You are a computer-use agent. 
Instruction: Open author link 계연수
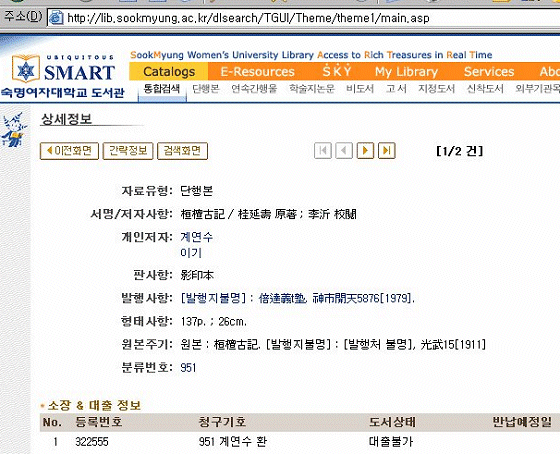pyautogui.click(x=196, y=237)
